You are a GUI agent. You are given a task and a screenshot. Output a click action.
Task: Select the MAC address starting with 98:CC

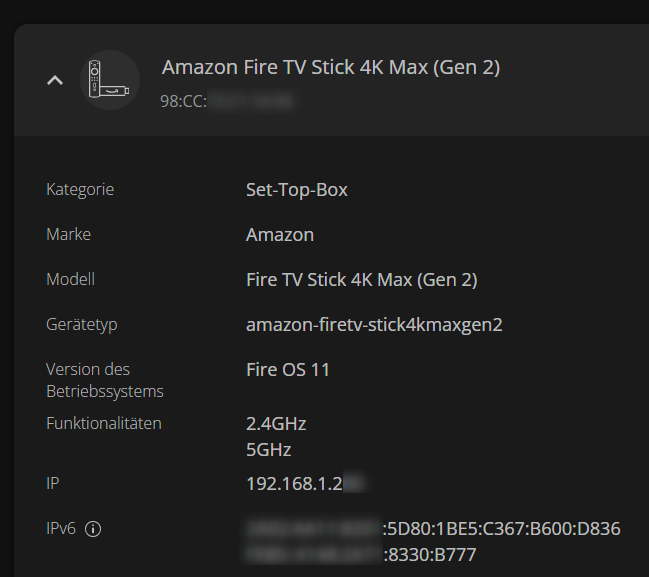point(226,101)
